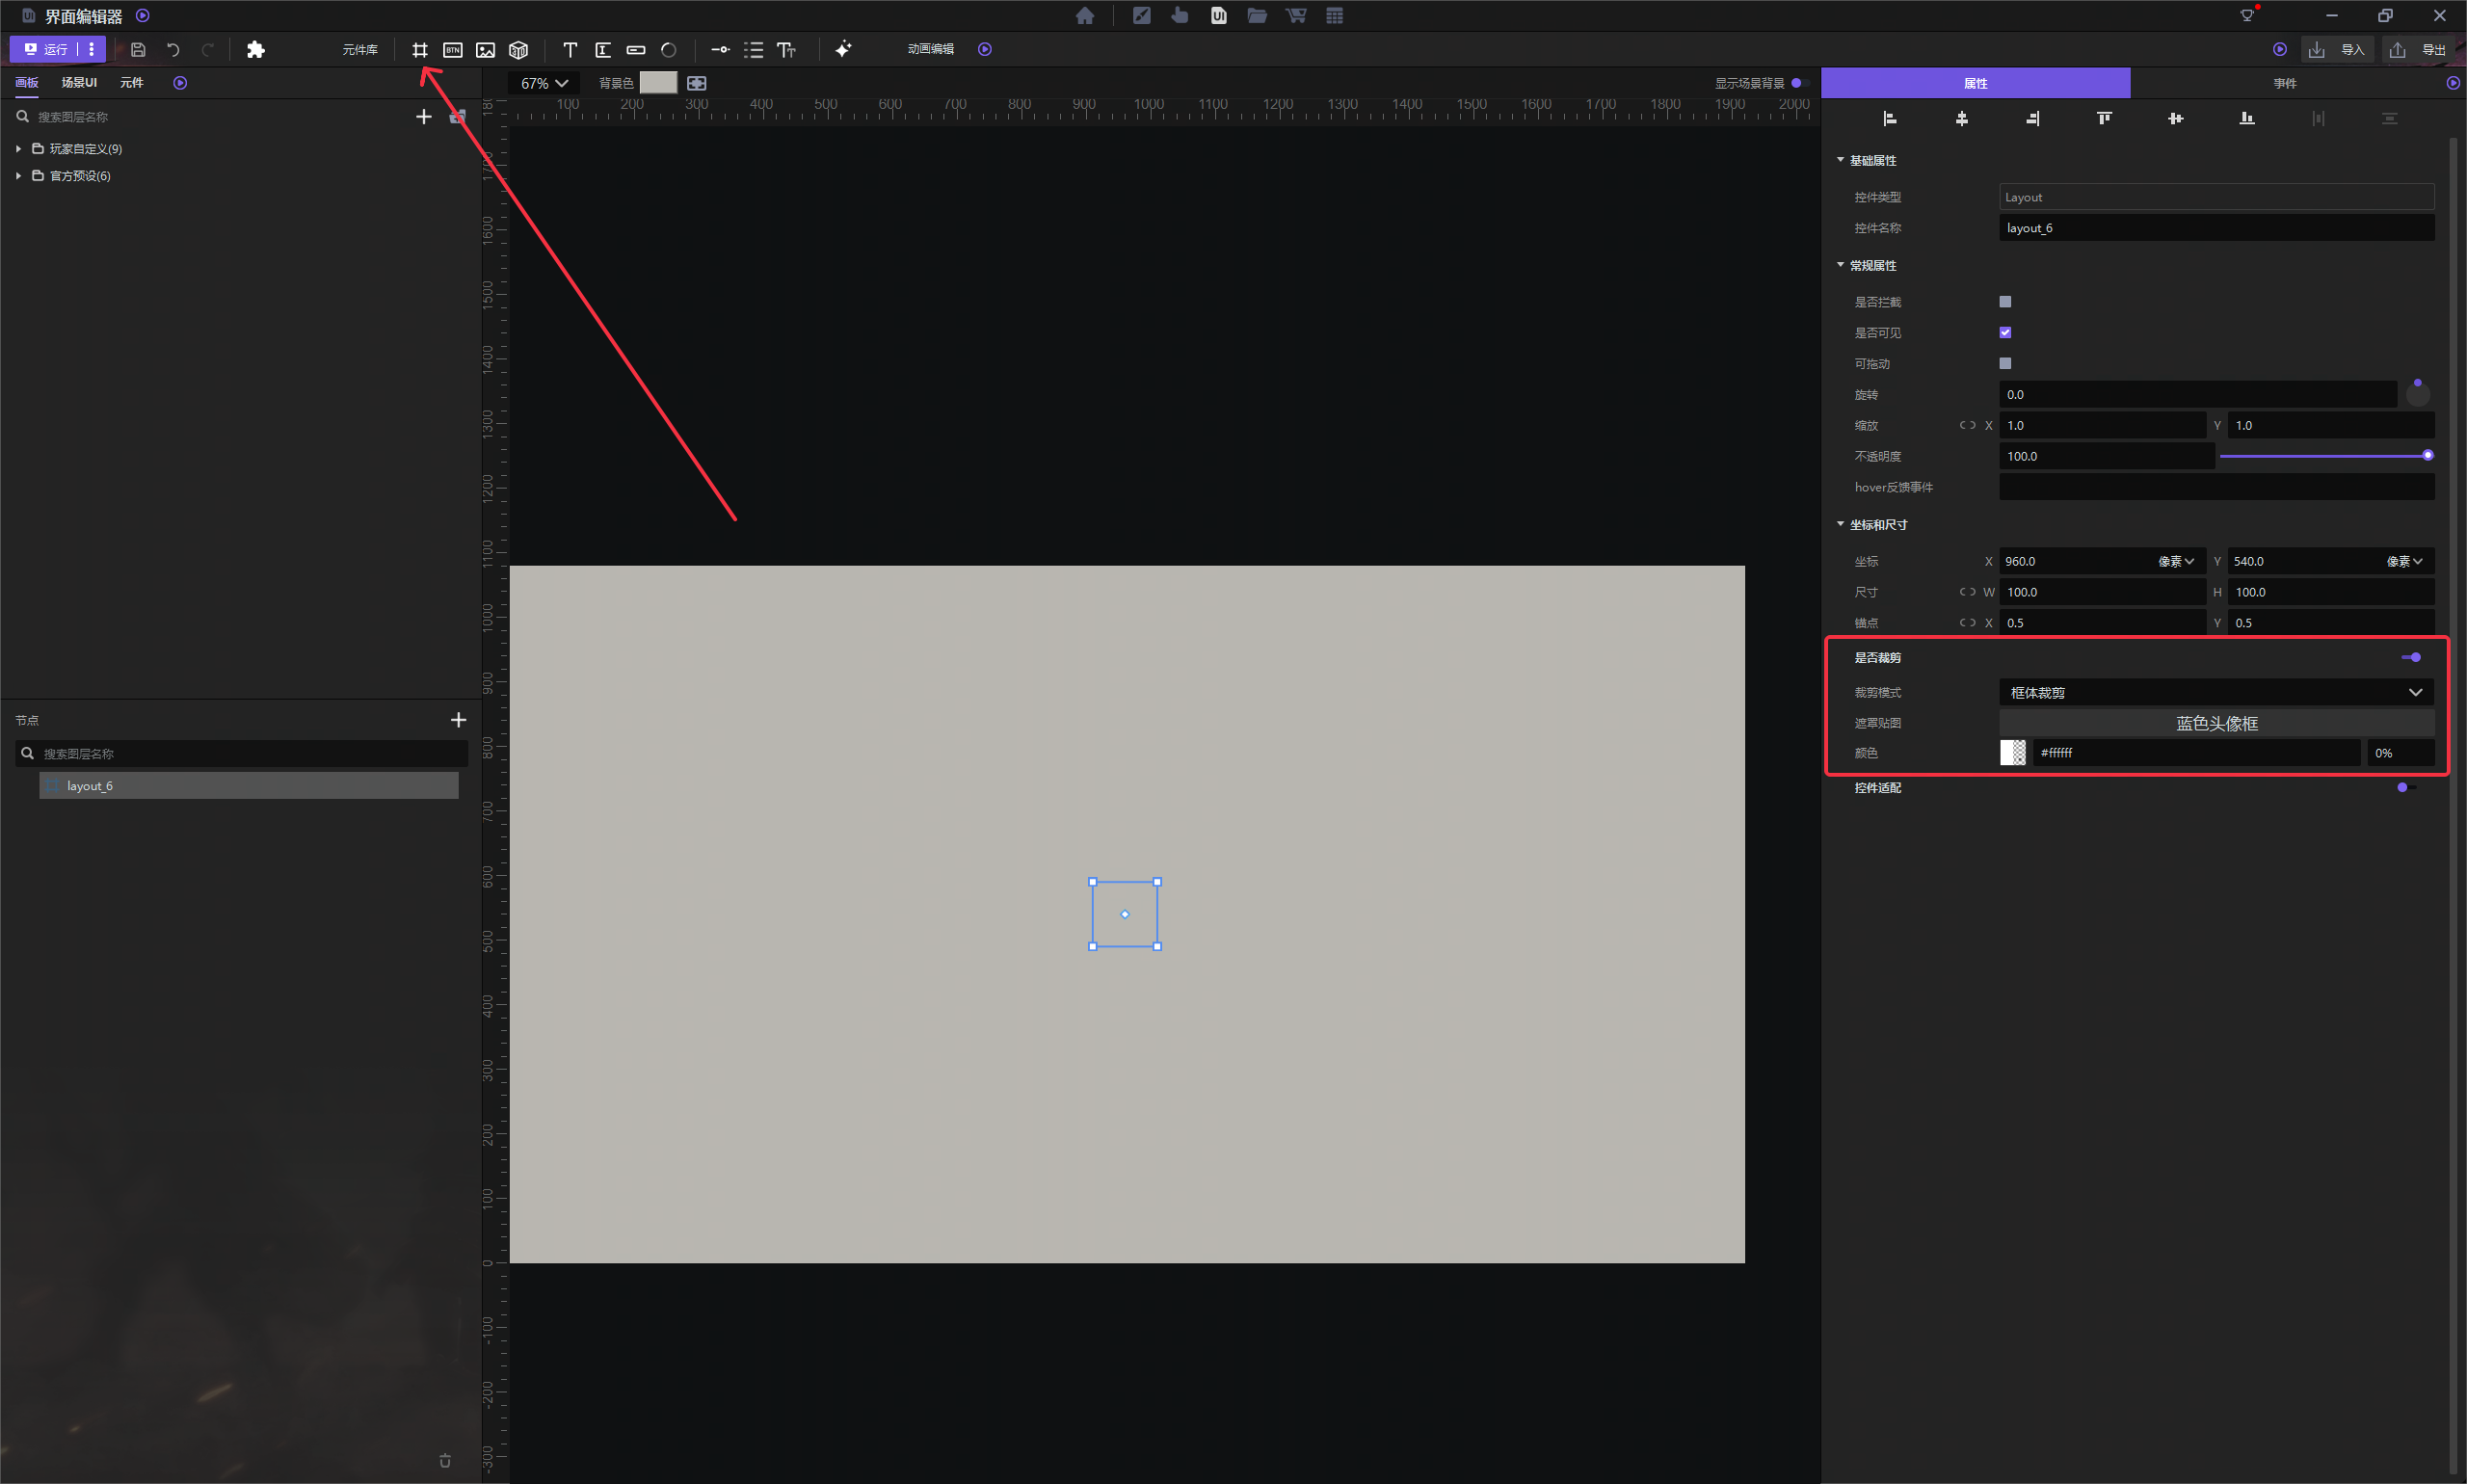
Task: Click the 背景色 color swatch
Action: point(658,83)
